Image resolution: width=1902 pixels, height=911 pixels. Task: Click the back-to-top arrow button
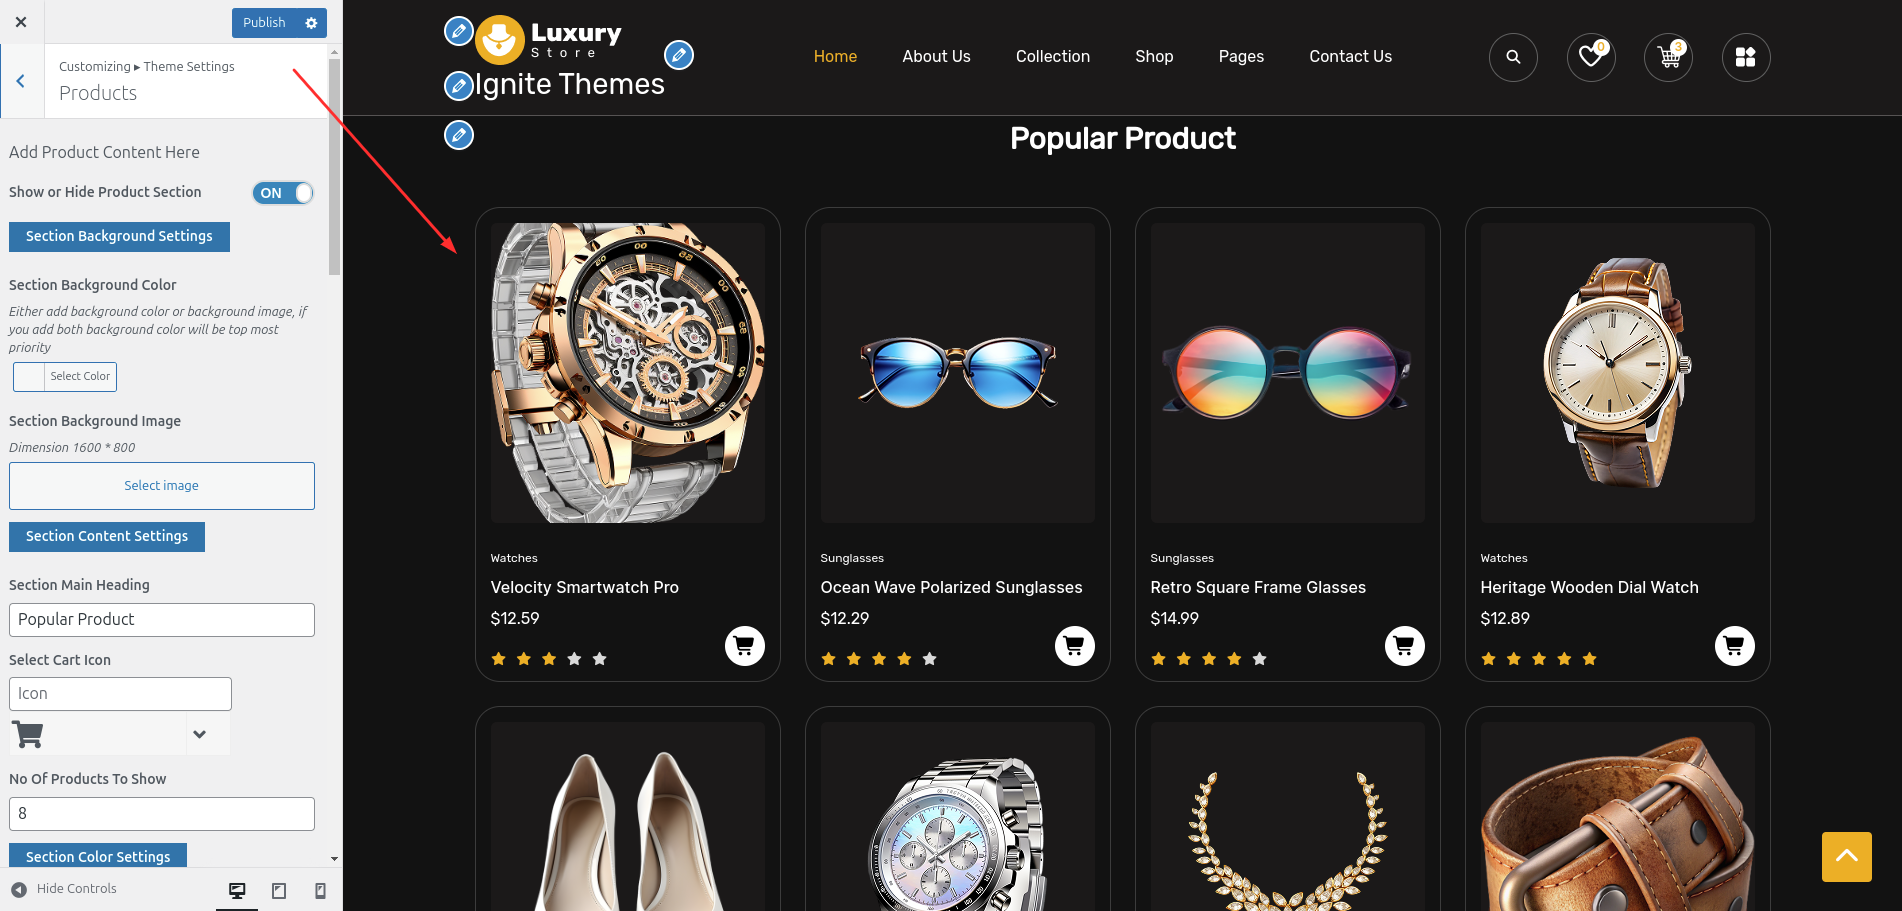pyautogui.click(x=1846, y=857)
